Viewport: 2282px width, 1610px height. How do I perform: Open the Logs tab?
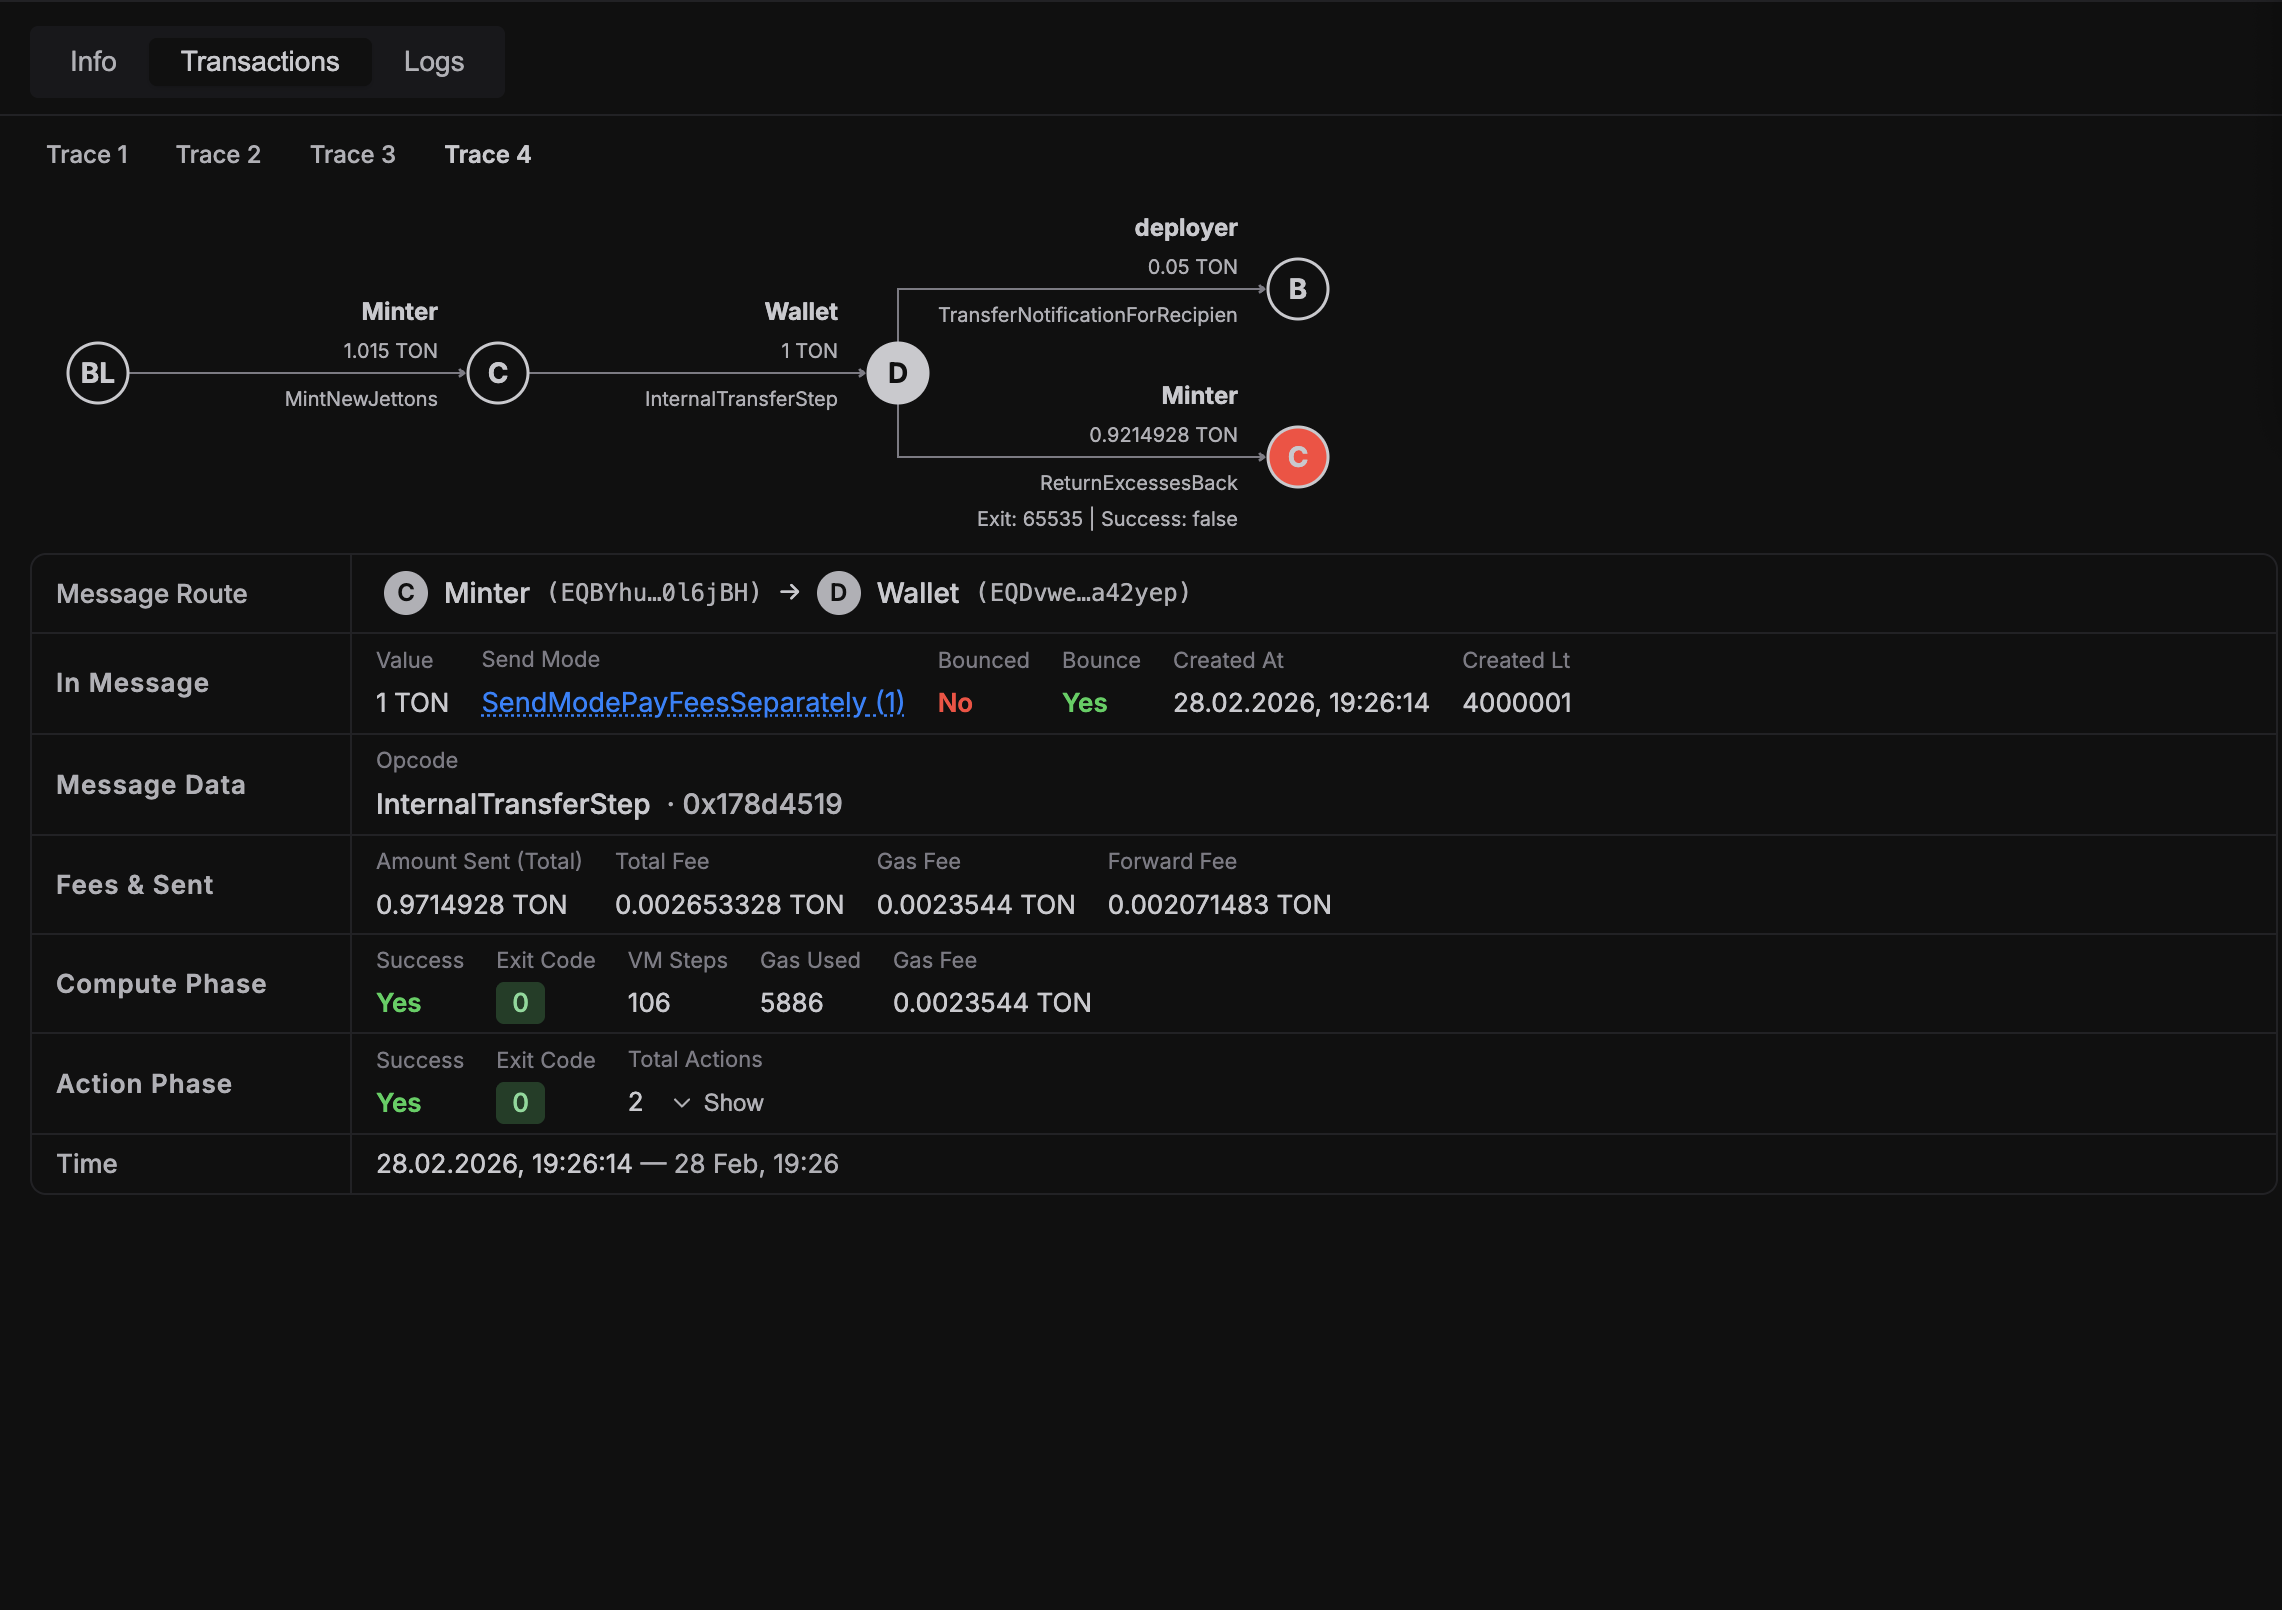click(x=433, y=61)
